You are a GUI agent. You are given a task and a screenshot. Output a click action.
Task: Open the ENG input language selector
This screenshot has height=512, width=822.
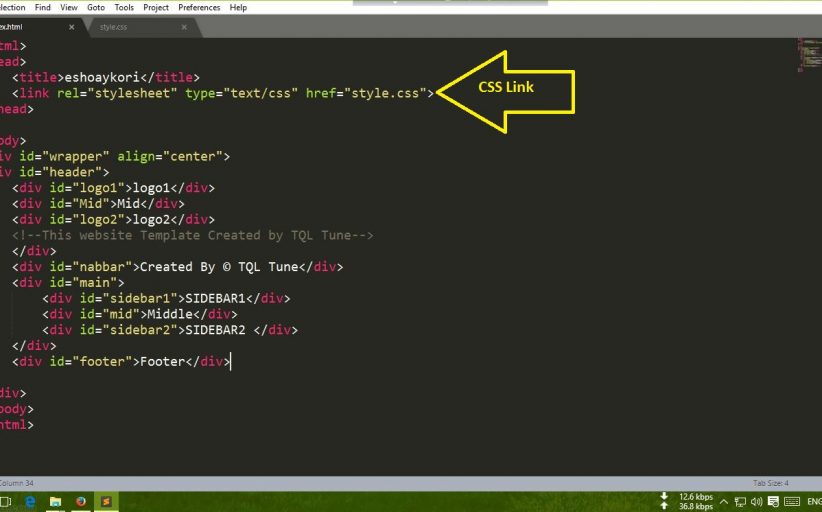click(x=814, y=501)
